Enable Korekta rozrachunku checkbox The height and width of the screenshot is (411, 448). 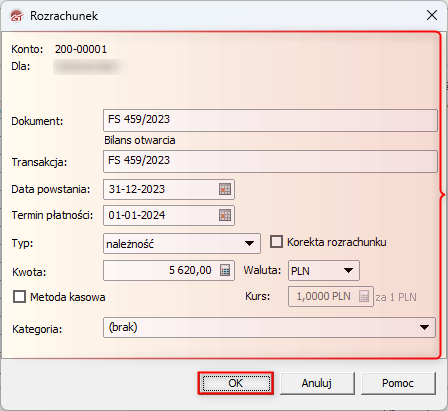tap(276, 242)
